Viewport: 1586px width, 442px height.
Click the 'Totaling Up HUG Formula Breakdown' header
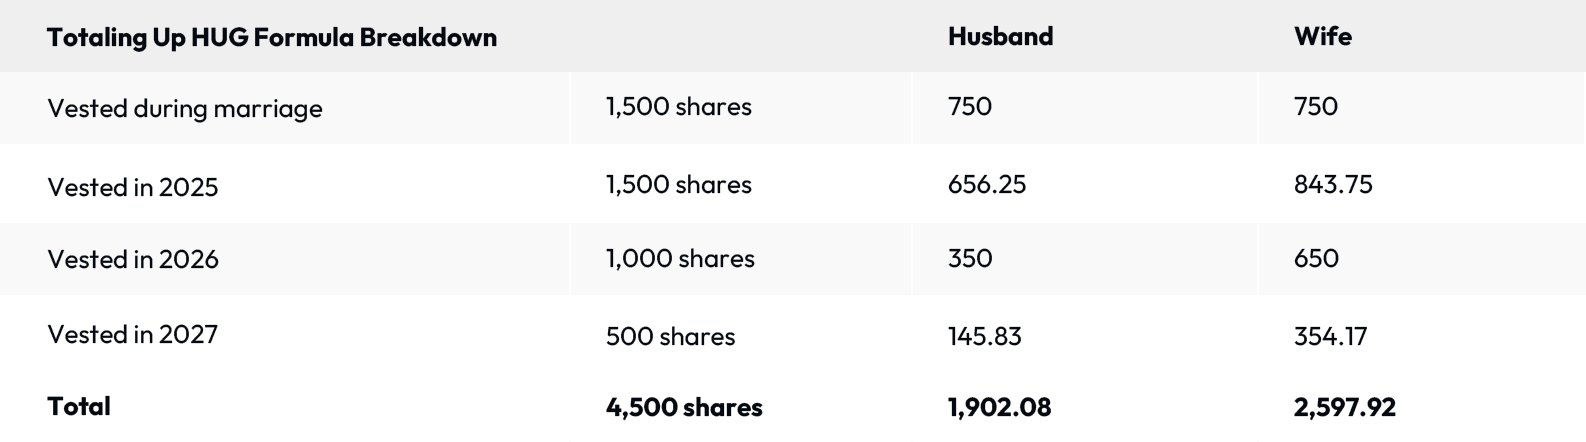pos(272,38)
